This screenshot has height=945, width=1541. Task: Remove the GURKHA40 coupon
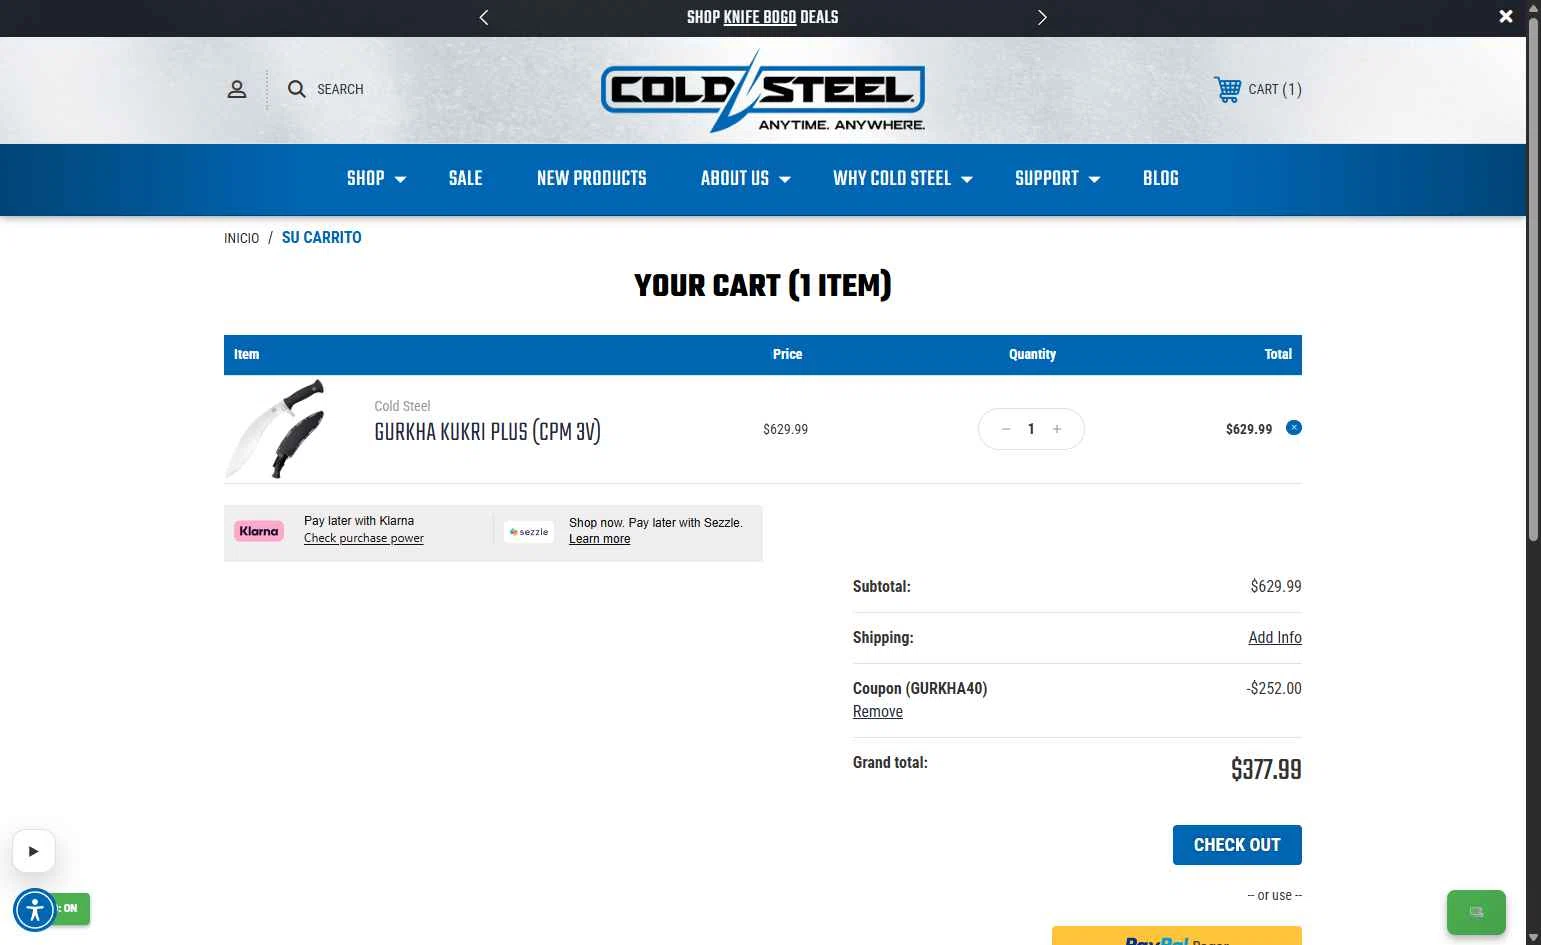(x=878, y=712)
